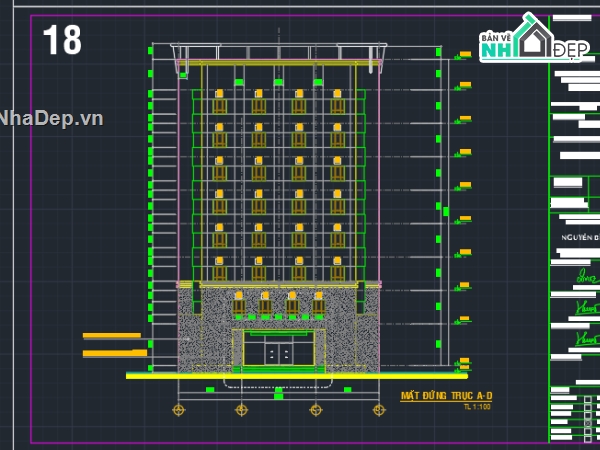Image resolution: width=600 pixels, height=450 pixels.
Task: Pick the rightmost grid axis bubble below building
Action: (379, 410)
